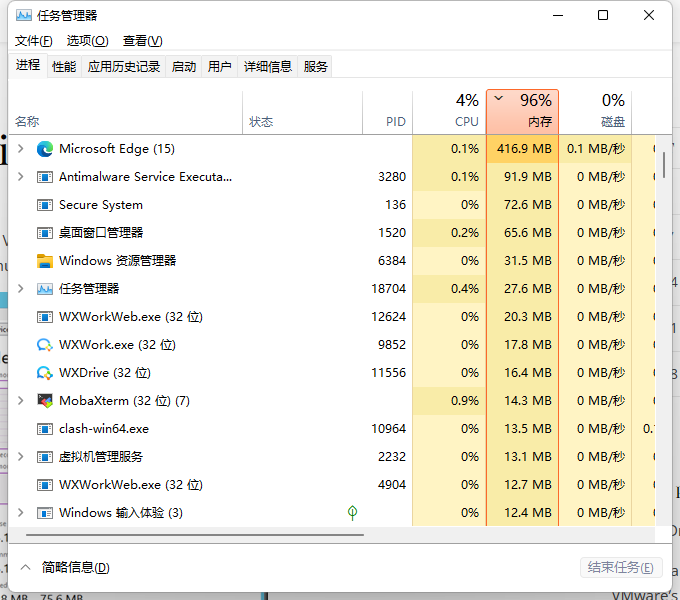Click the Secure System process icon
The image size is (680, 600).
tap(45, 205)
